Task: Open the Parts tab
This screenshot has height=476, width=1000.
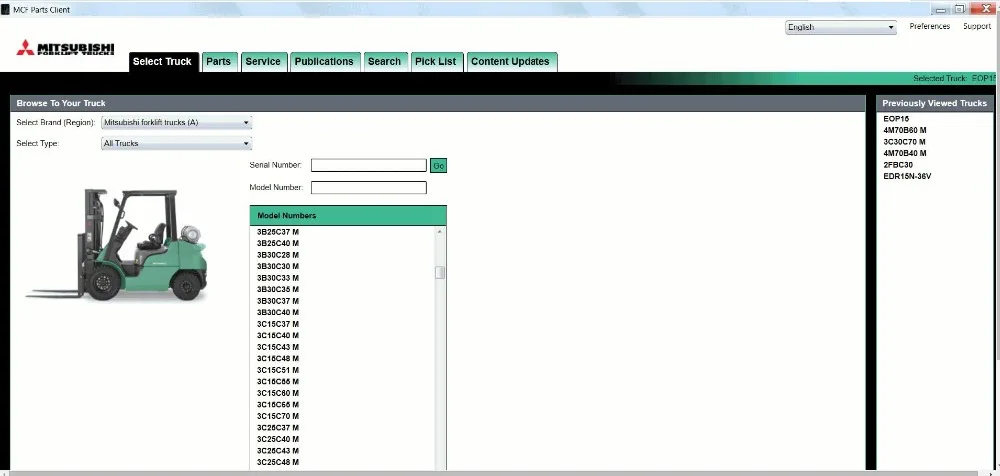Action: point(219,62)
